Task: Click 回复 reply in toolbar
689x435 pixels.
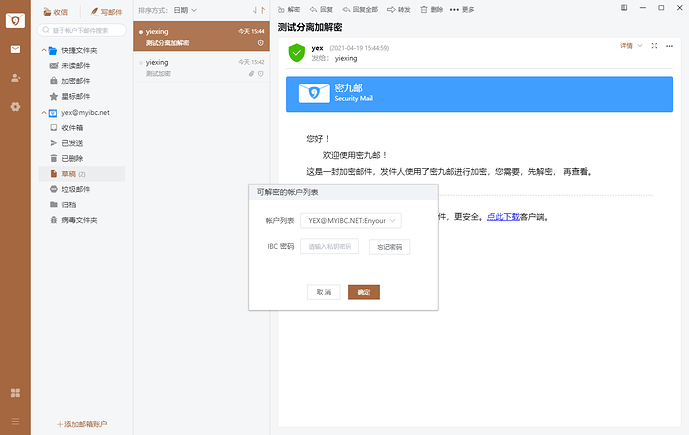Action: click(x=321, y=10)
